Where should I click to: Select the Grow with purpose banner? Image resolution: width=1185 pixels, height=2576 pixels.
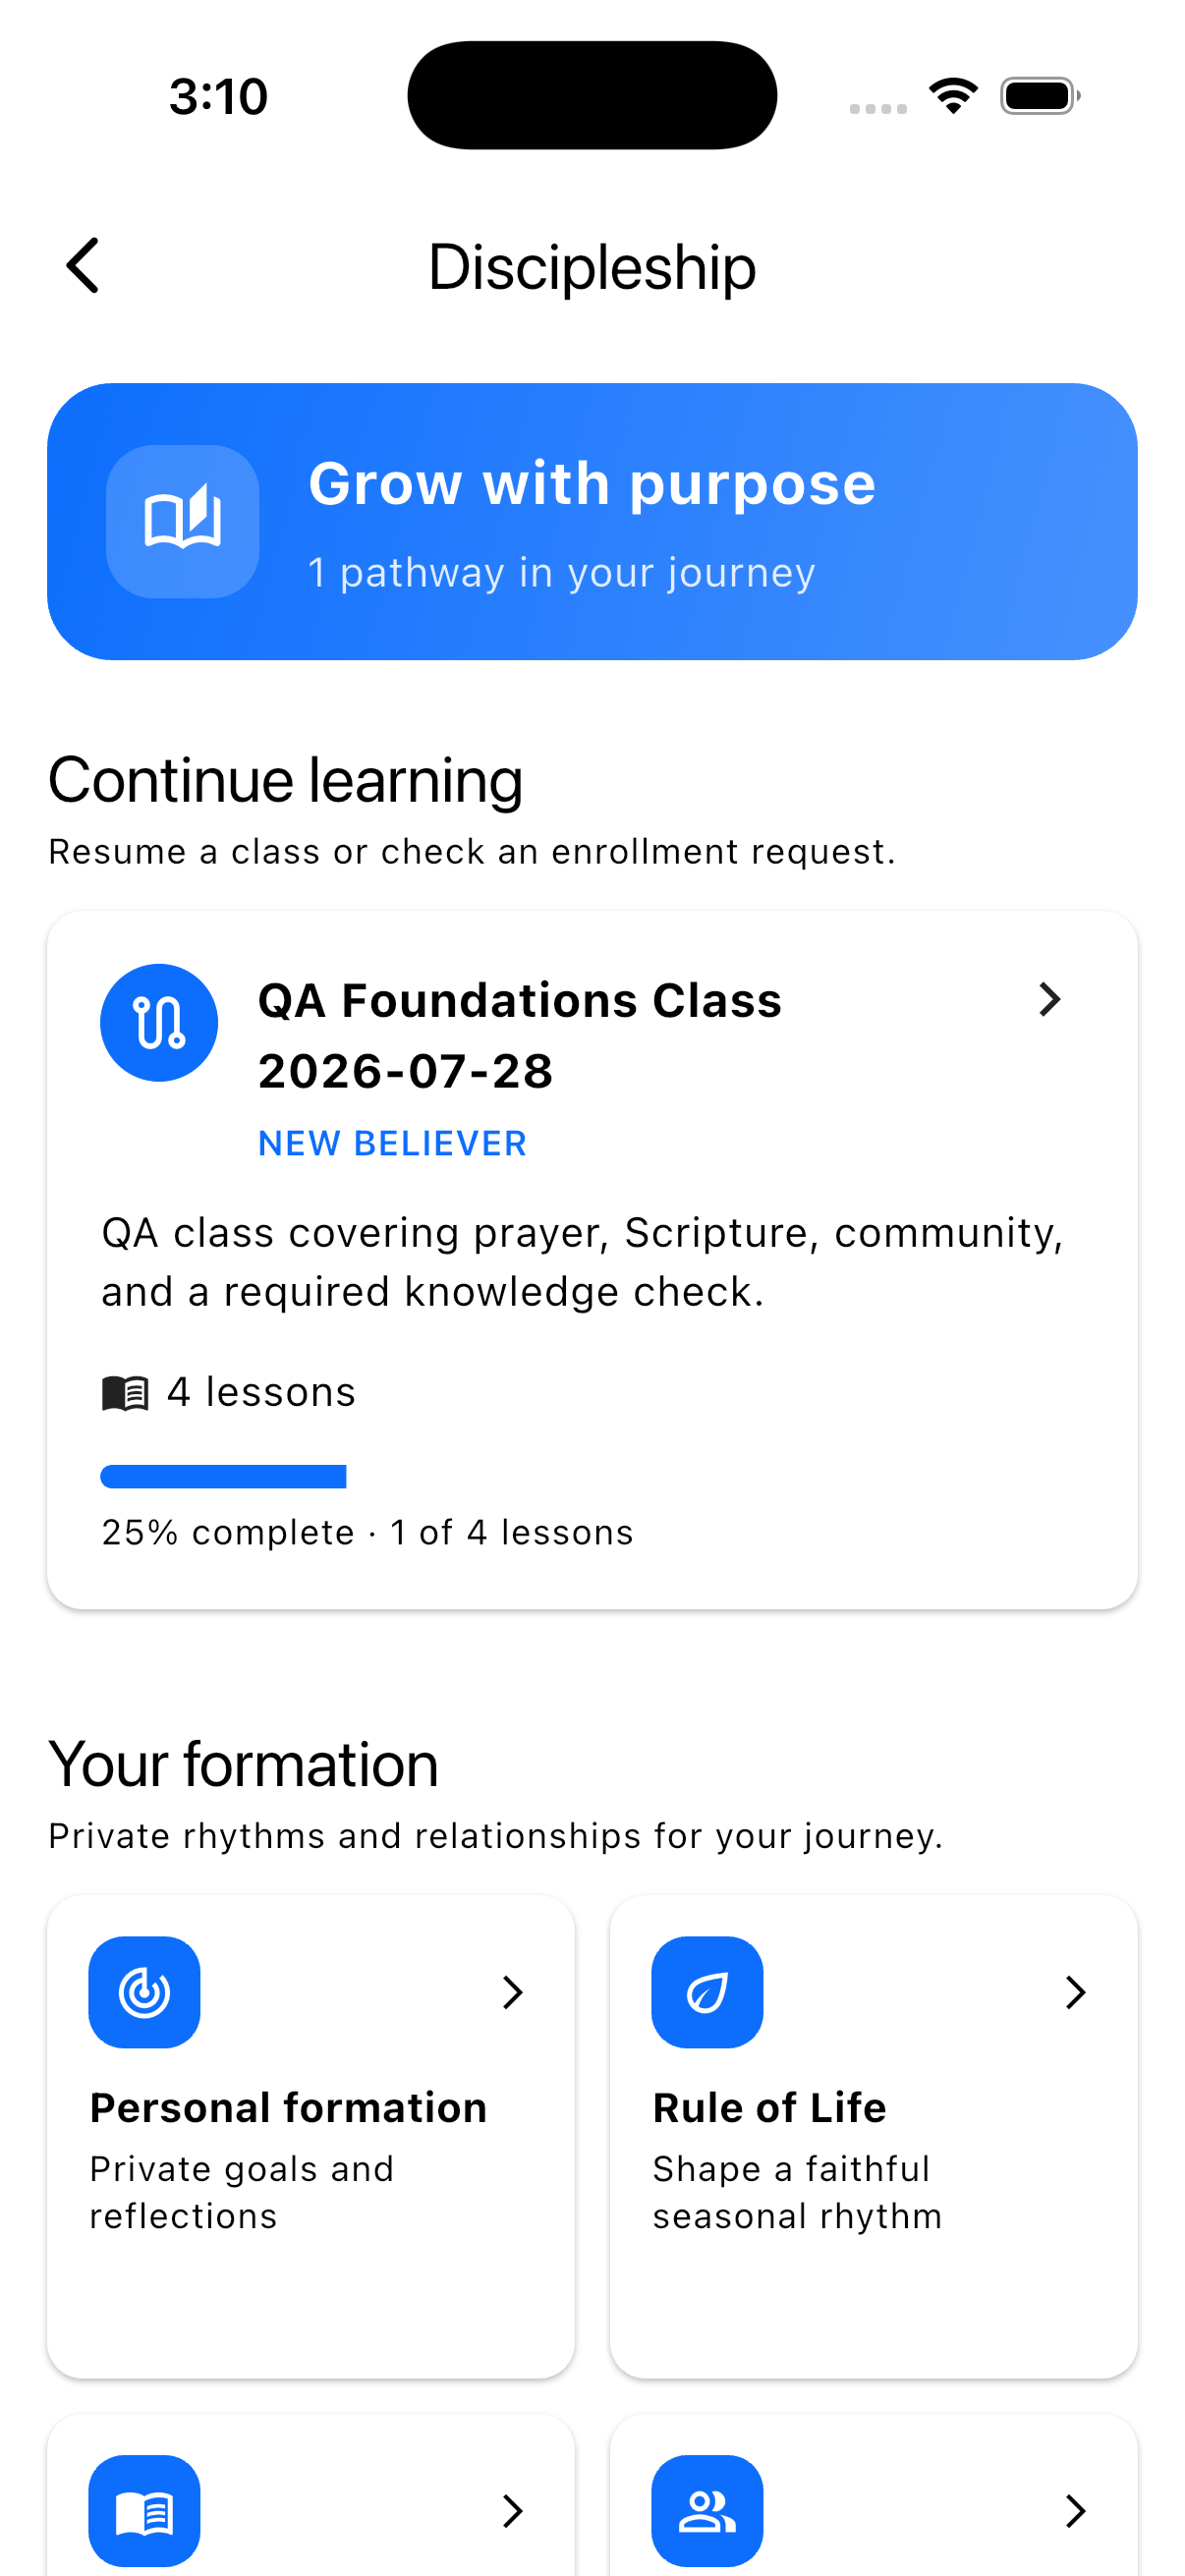pos(592,521)
